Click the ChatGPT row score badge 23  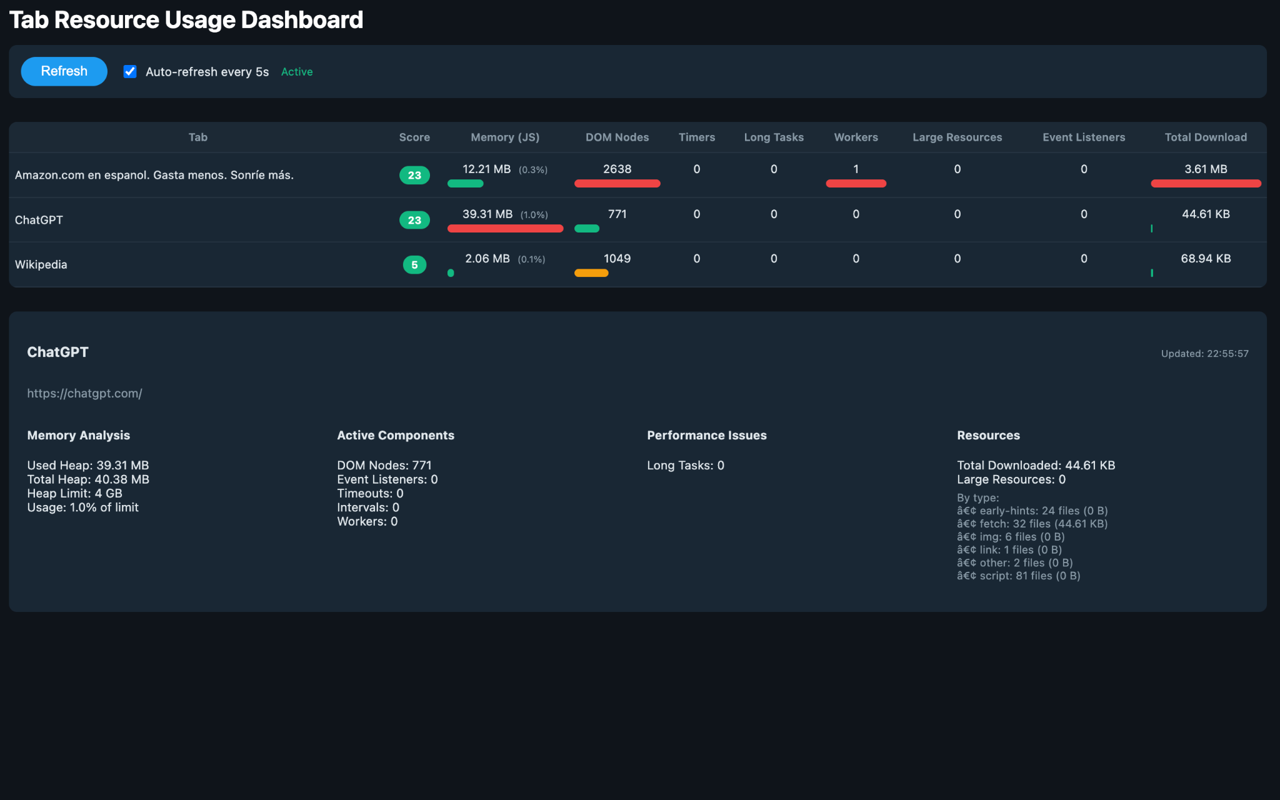414,220
